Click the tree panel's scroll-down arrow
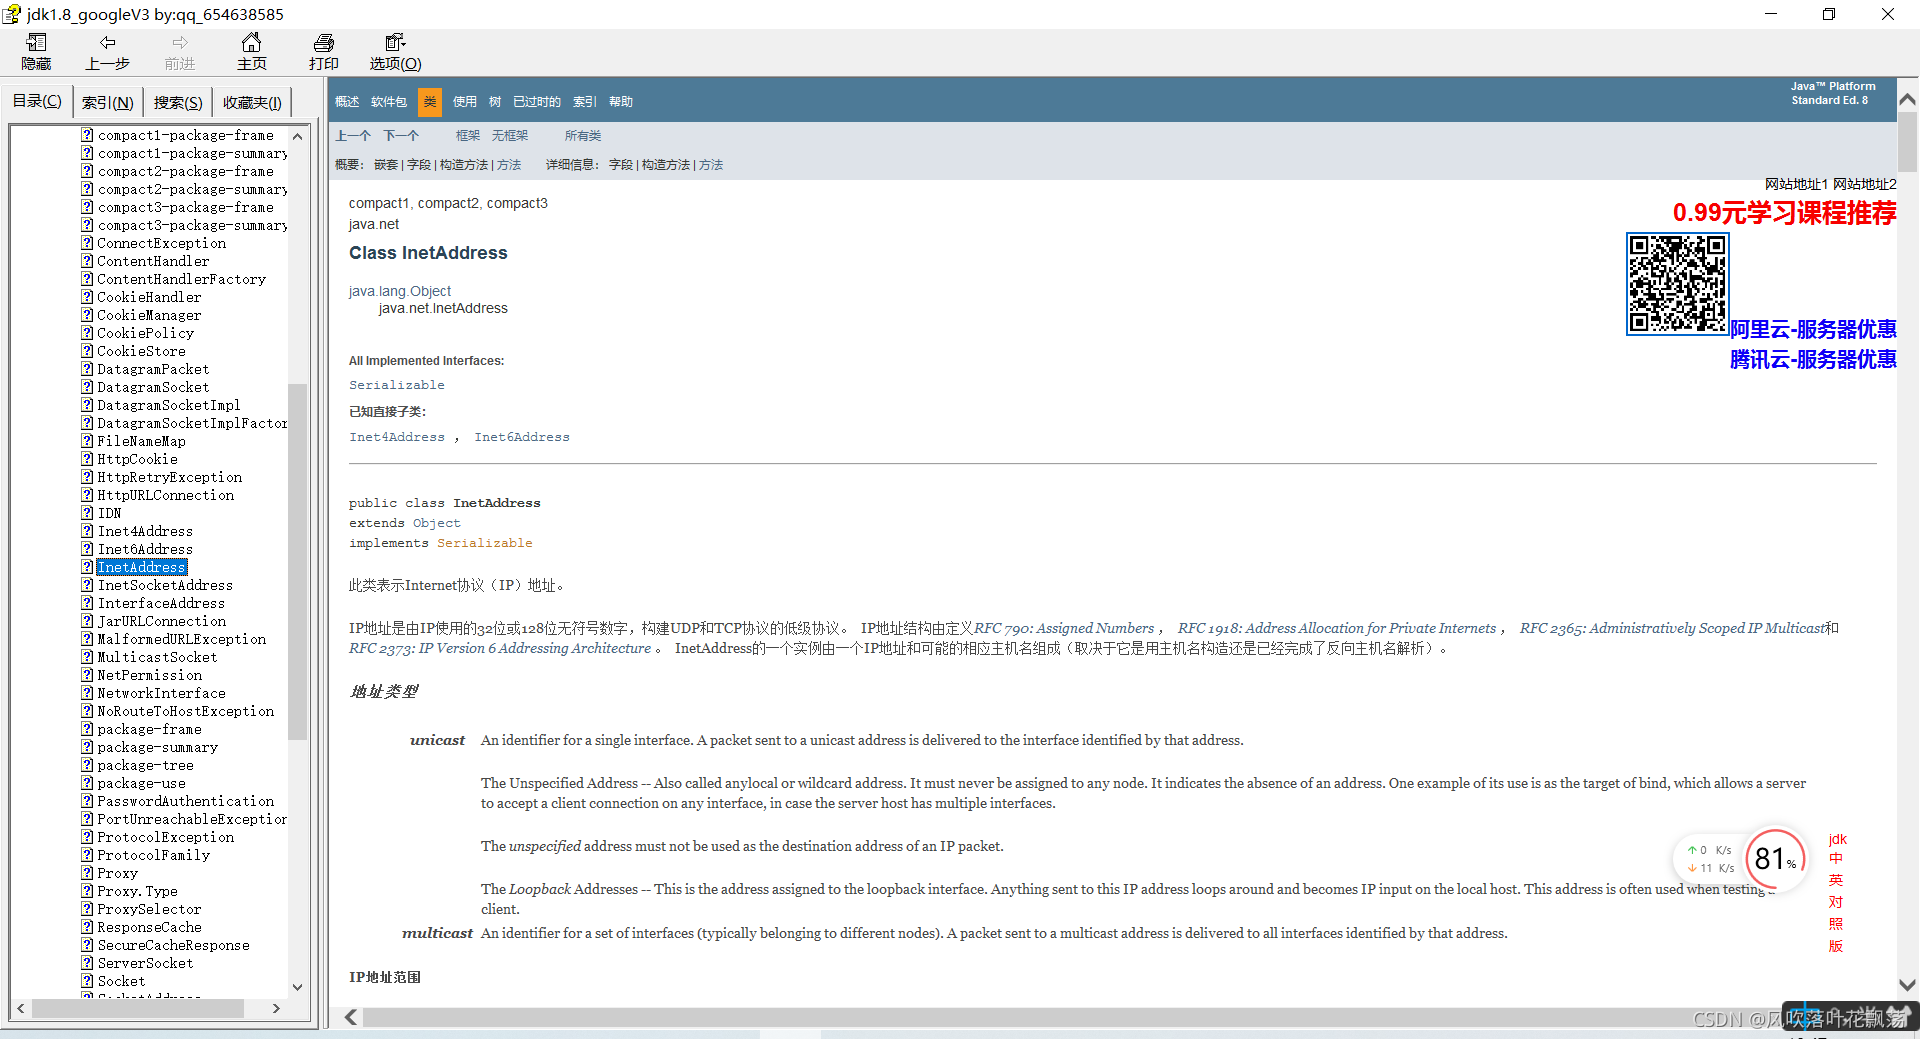This screenshot has height=1039, width=1920. tap(297, 987)
